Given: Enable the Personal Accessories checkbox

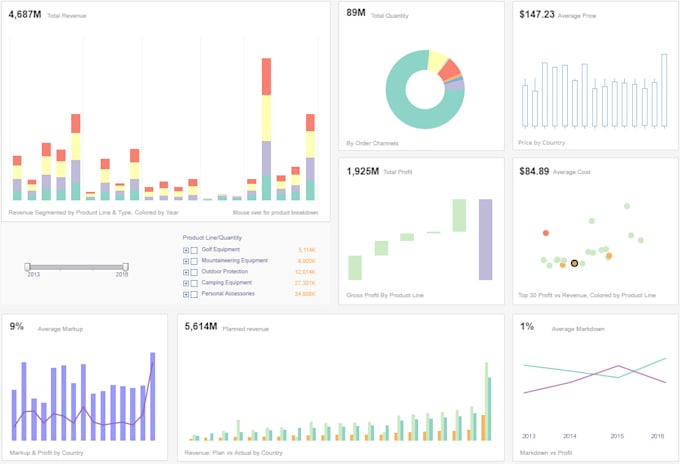Looking at the screenshot, I should click(194, 294).
